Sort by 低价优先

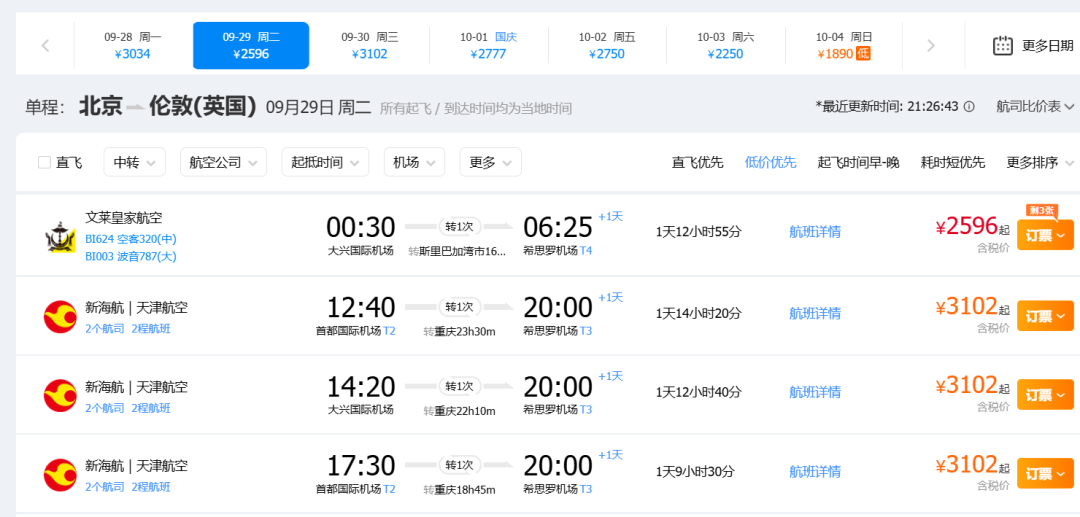[x=770, y=163]
